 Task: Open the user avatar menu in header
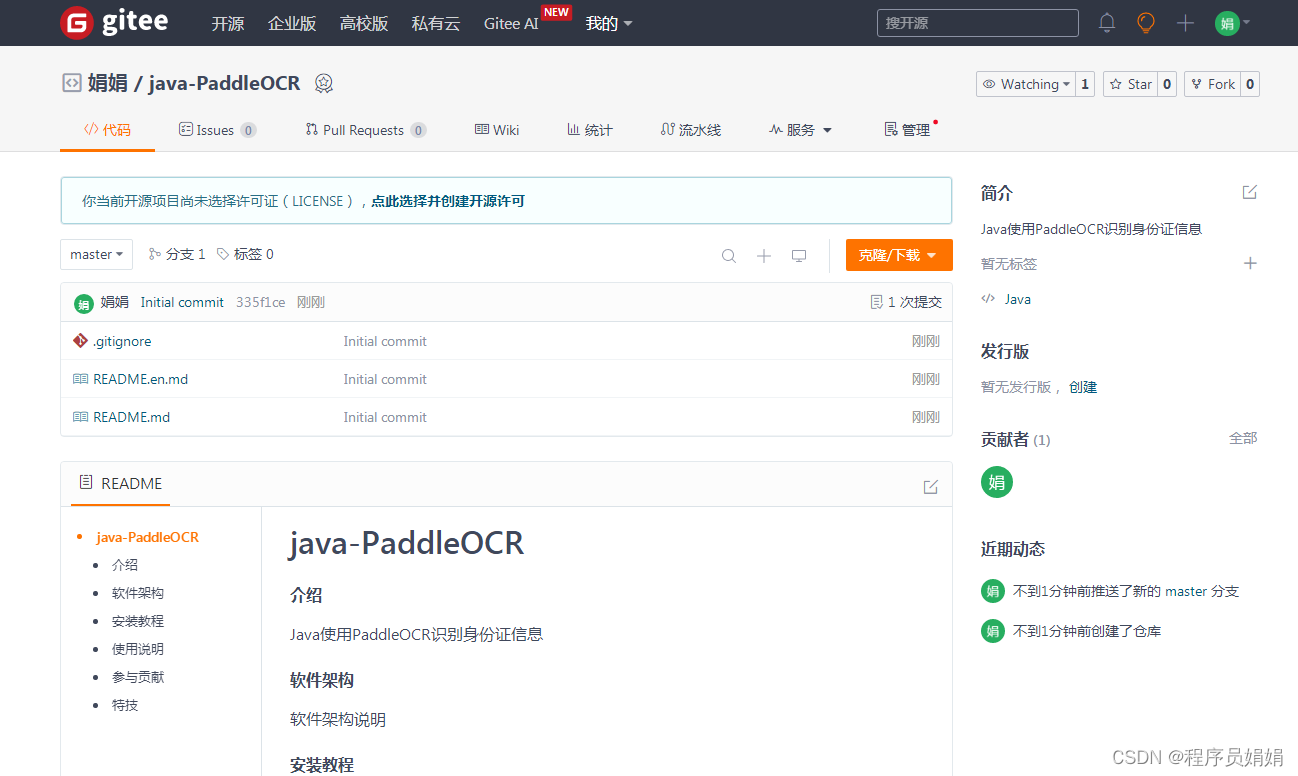(x=1232, y=23)
